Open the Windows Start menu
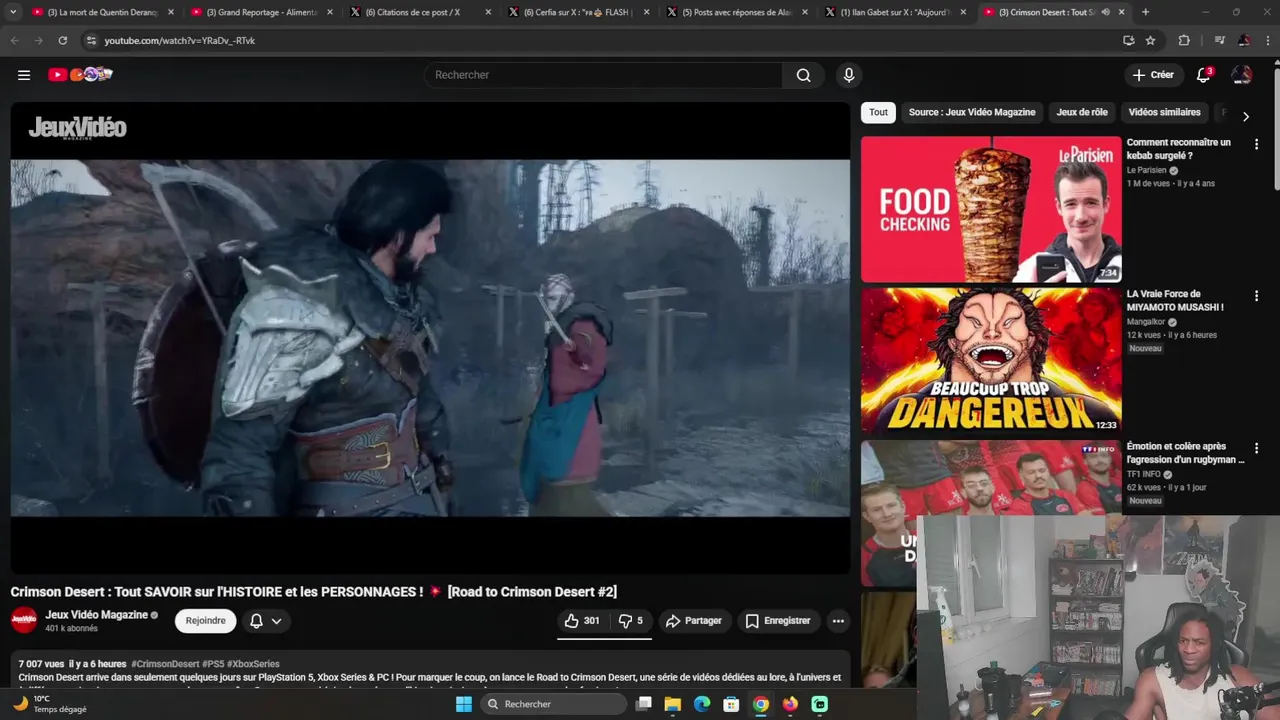Screen dimensions: 1280x720 pyautogui.click(x=463, y=704)
